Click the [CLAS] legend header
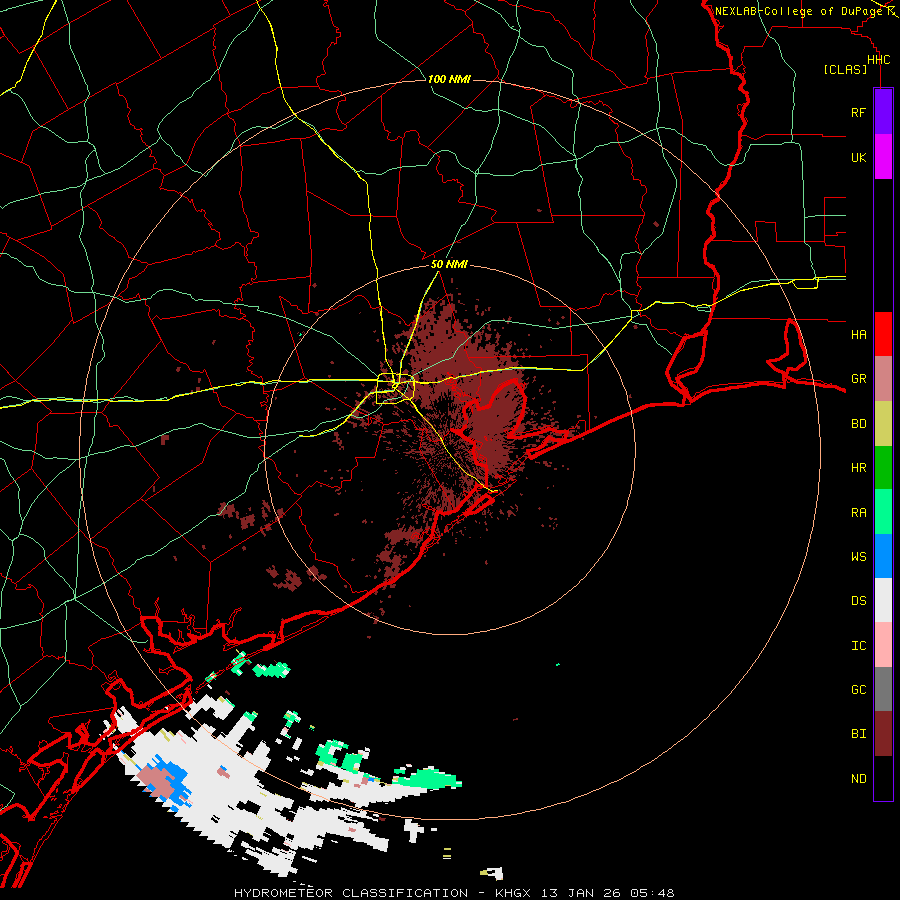The height and width of the screenshot is (900, 900). (845, 70)
